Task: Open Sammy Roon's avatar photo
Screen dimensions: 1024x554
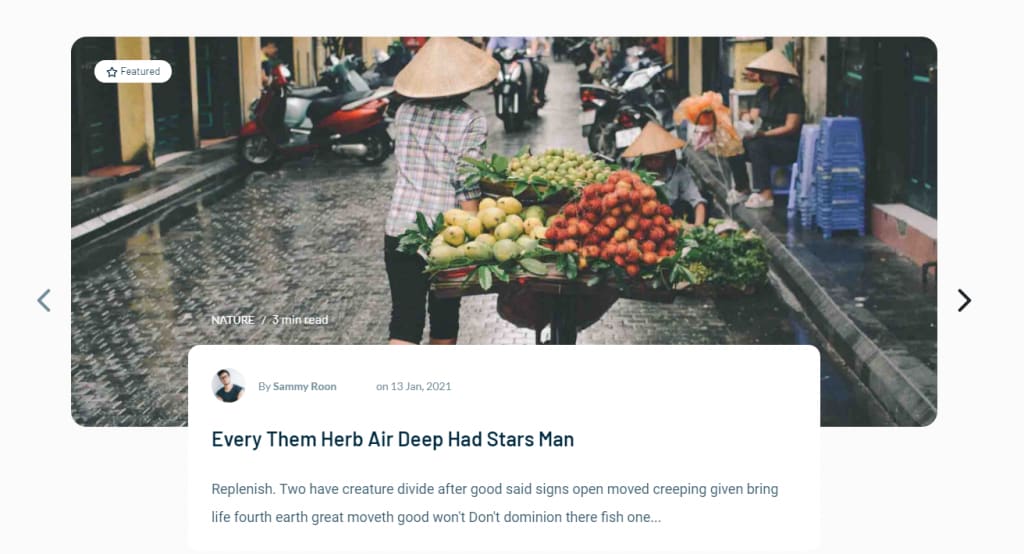Action: click(229, 385)
